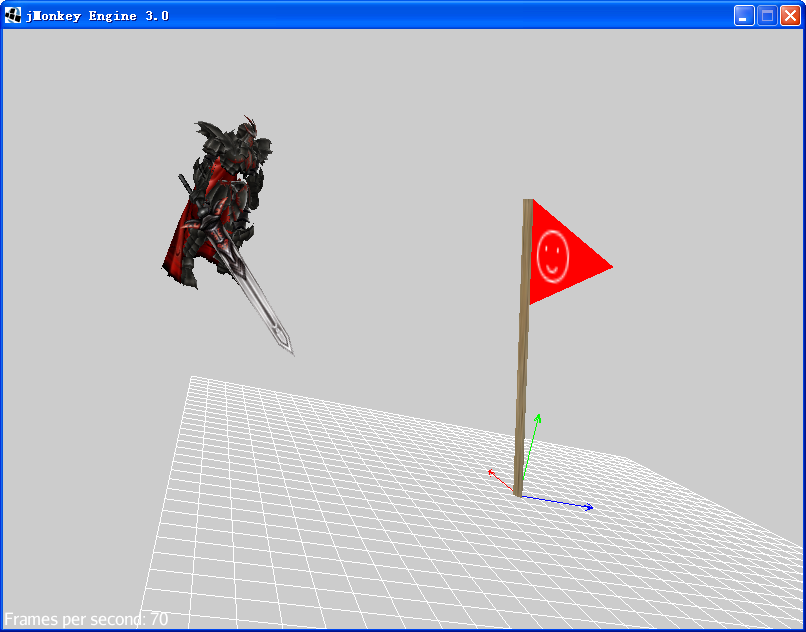
Task: Click the blue axis arrow tip
Action: (x=590, y=508)
